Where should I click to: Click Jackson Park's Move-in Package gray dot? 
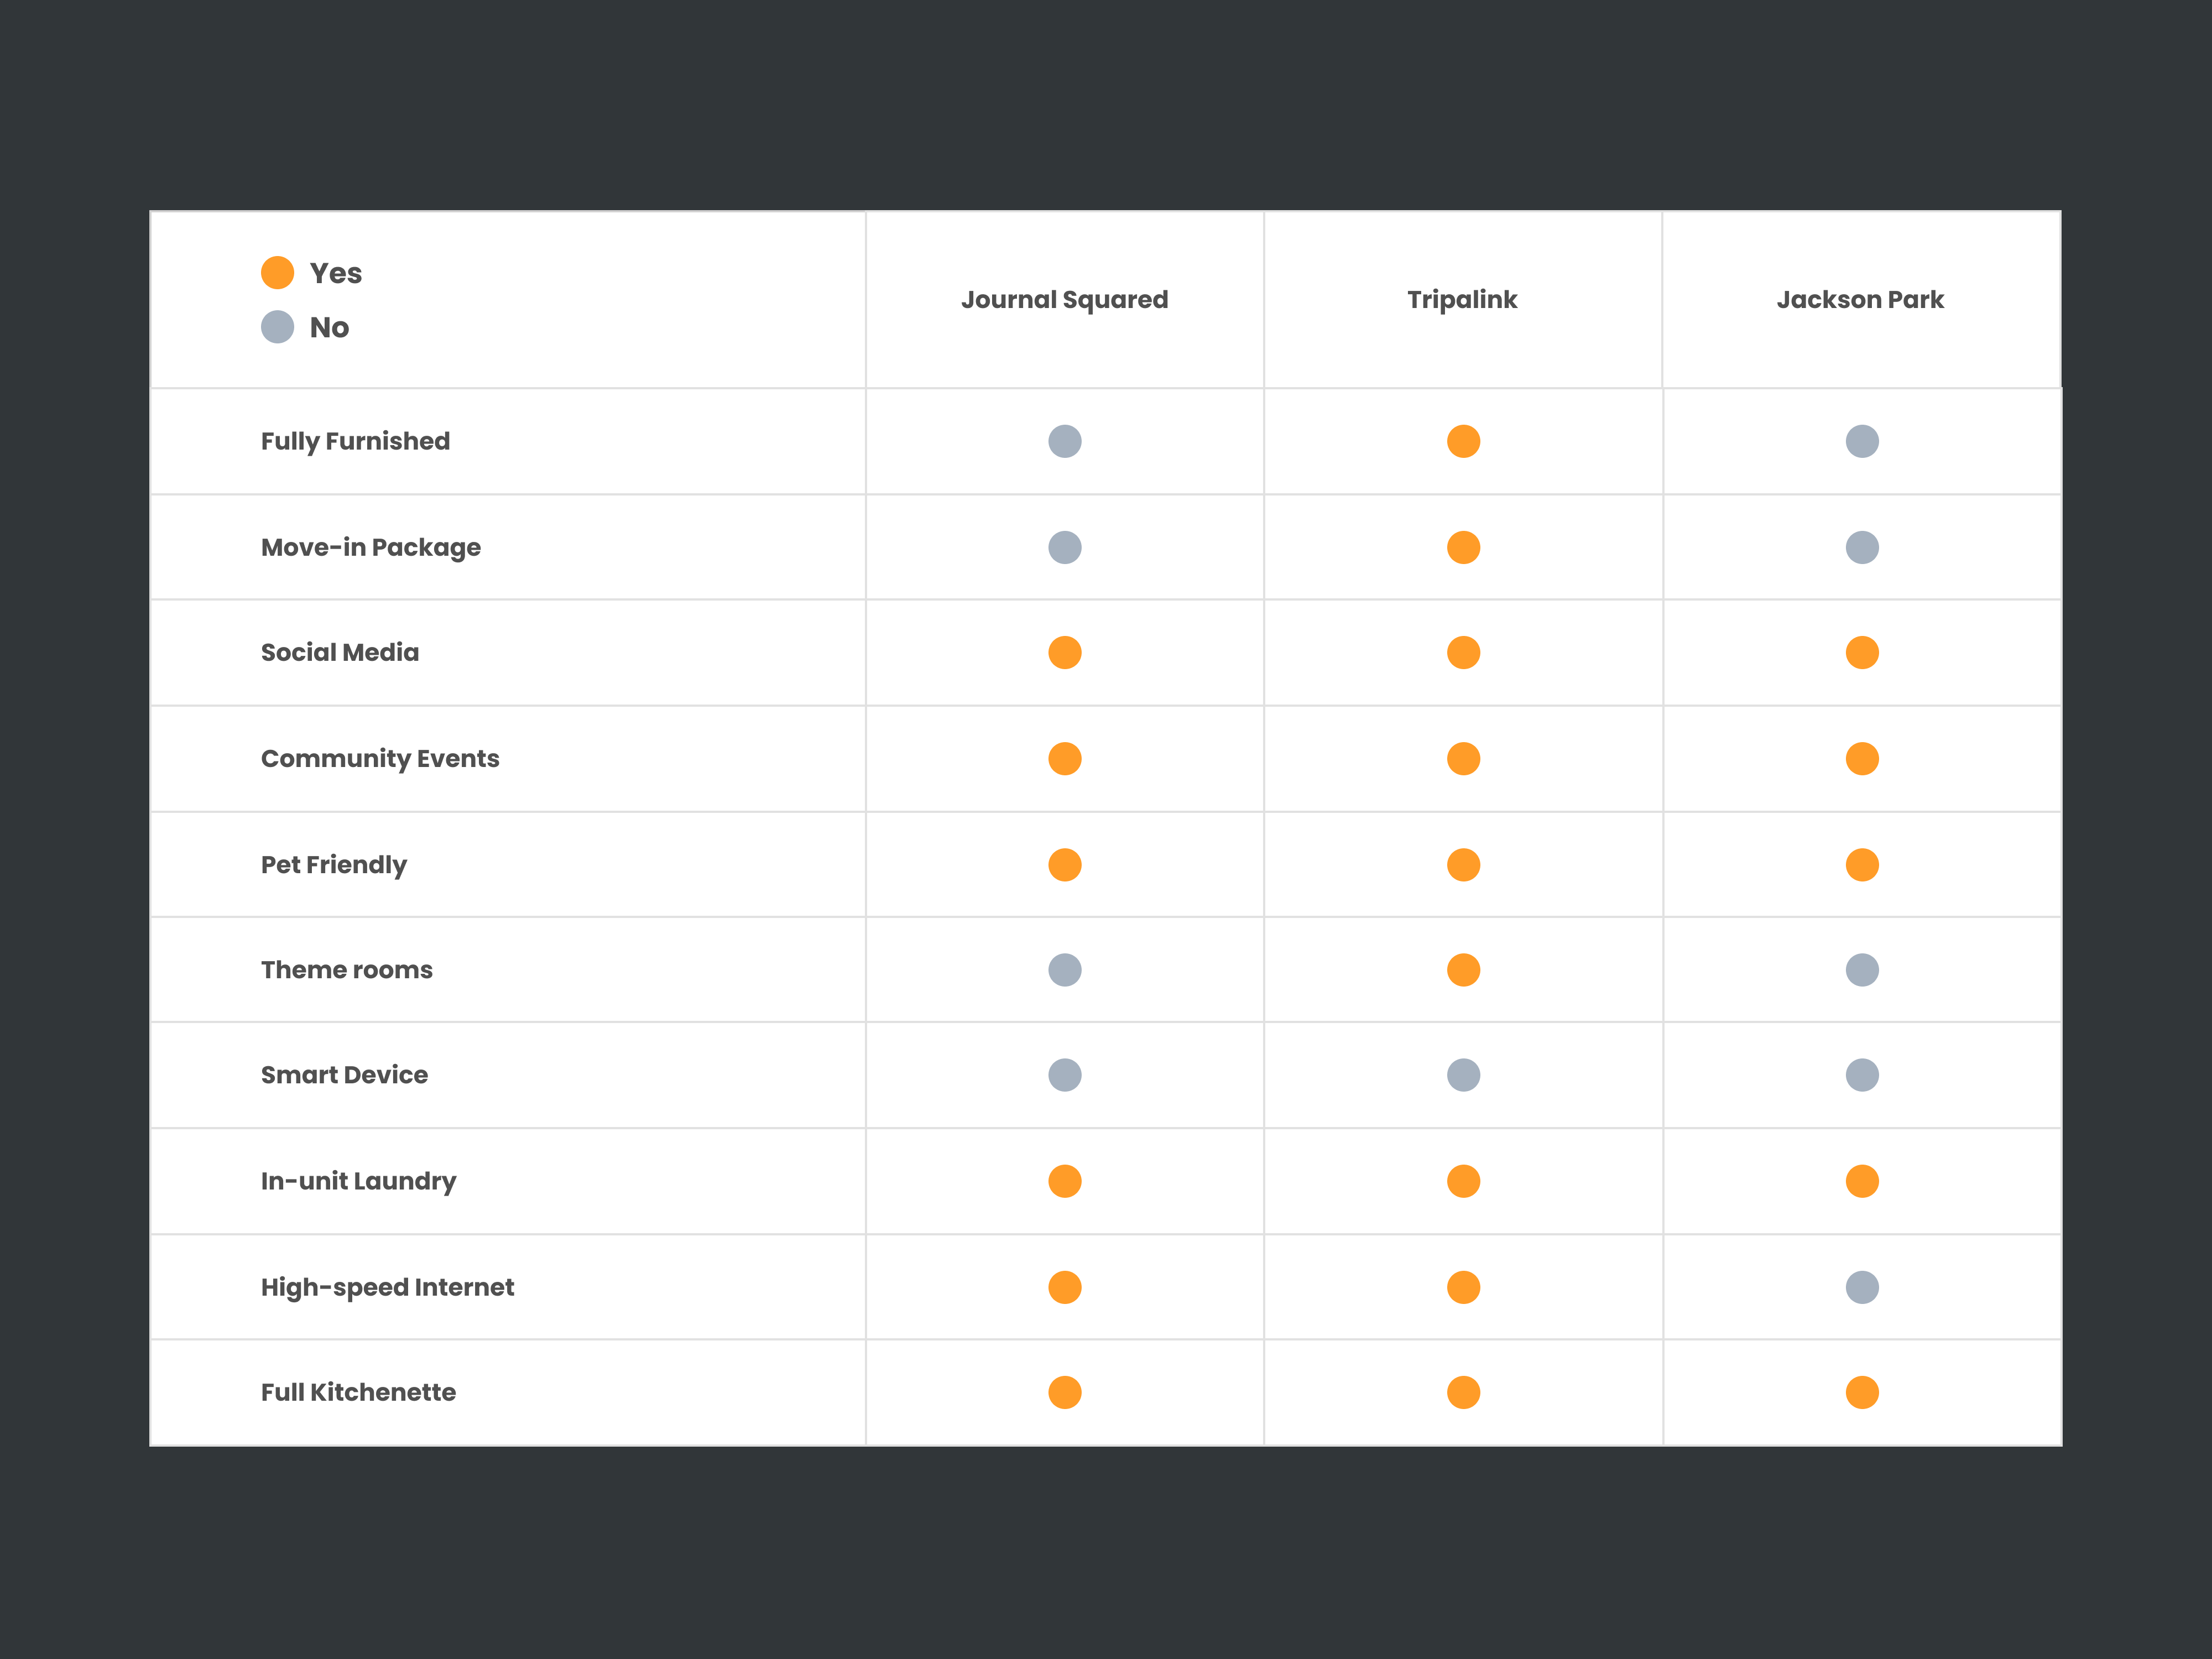1862,547
